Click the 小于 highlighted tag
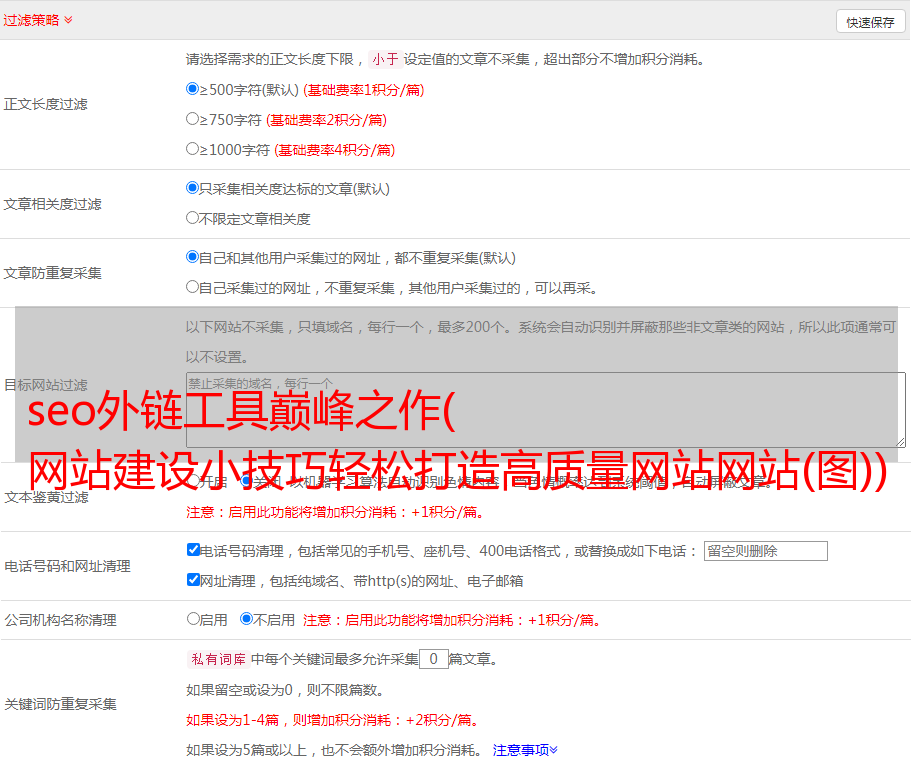 click(385, 59)
